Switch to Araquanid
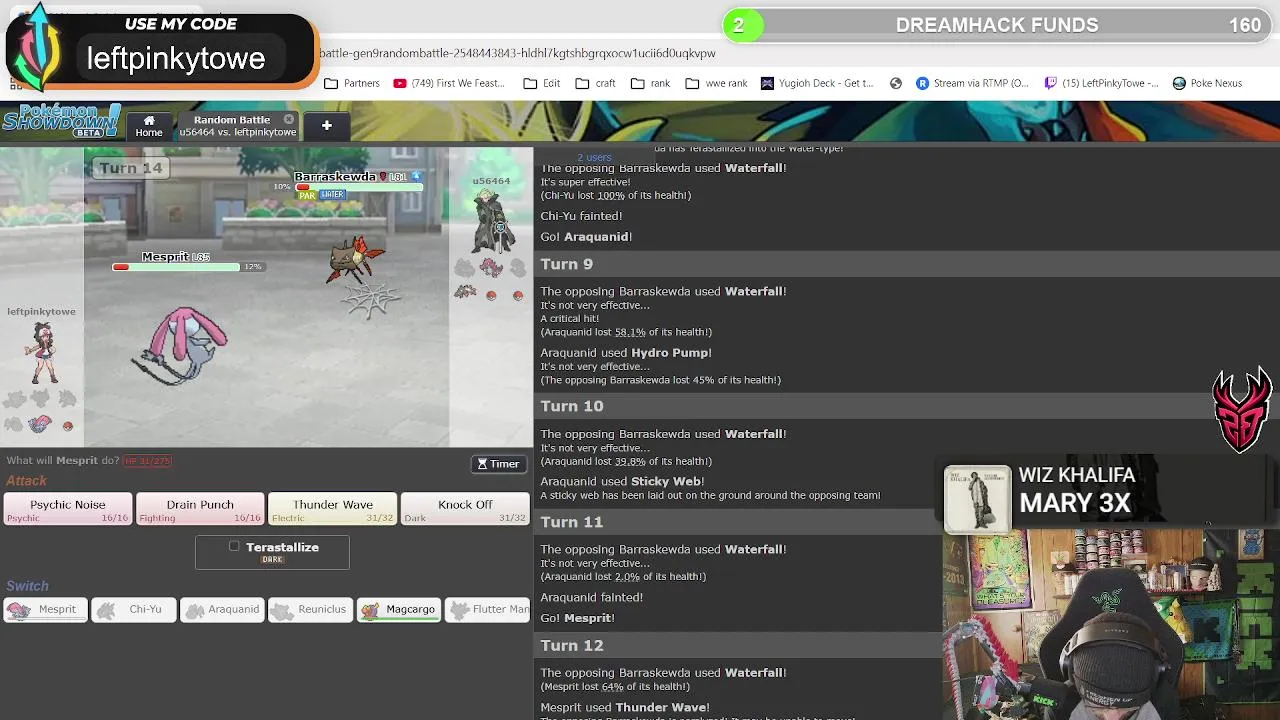This screenshot has width=1280, height=720. (x=222, y=609)
